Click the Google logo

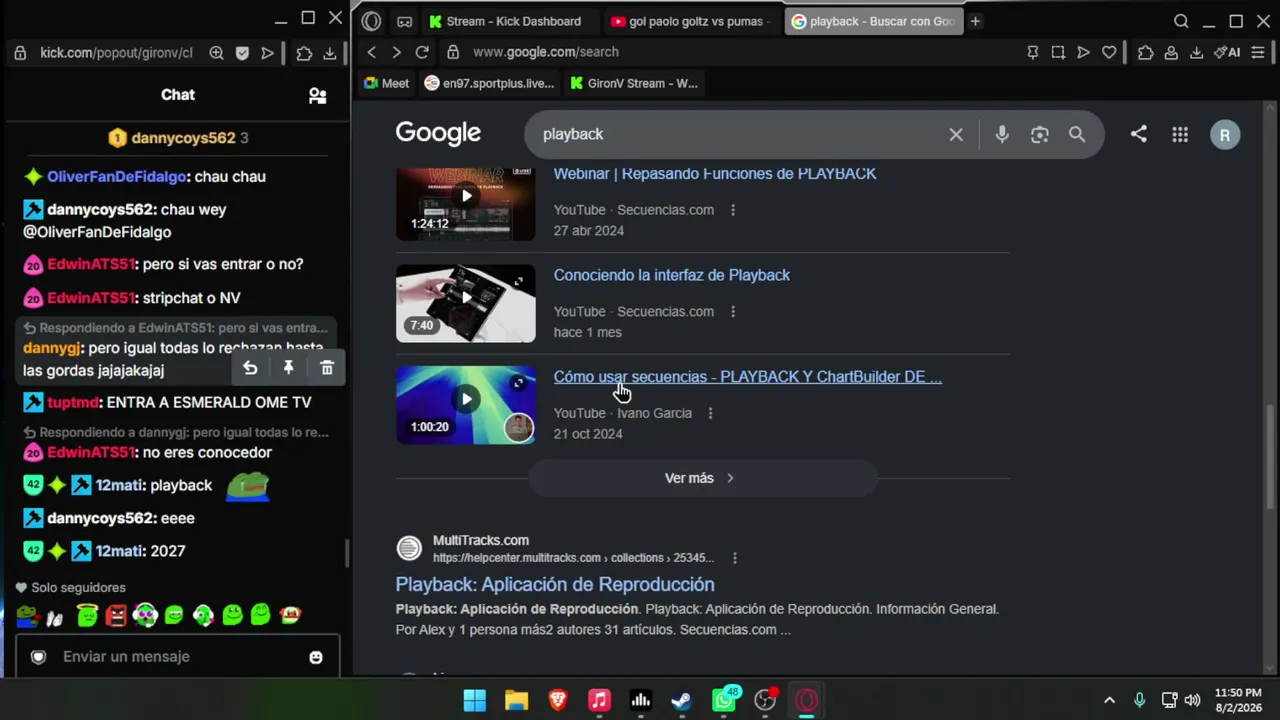pos(438,133)
